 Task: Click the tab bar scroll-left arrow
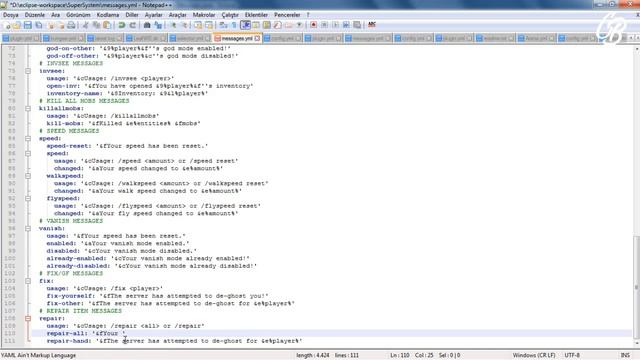tap(631, 38)
